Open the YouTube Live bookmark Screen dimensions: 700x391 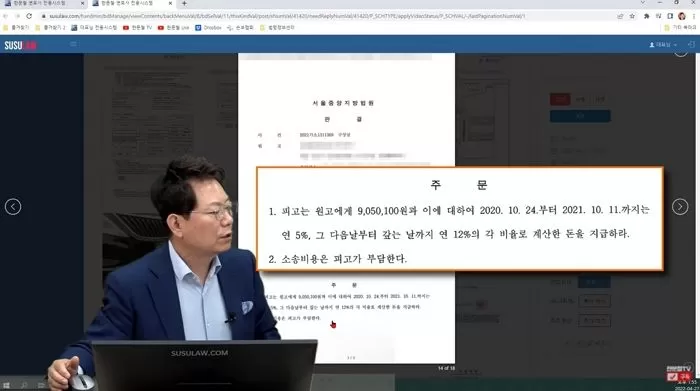(x=173, y=28)
